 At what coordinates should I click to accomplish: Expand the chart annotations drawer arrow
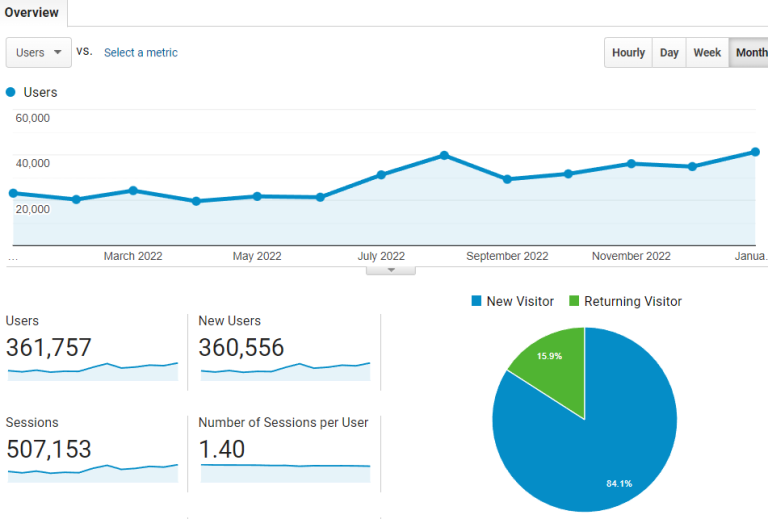391,270
